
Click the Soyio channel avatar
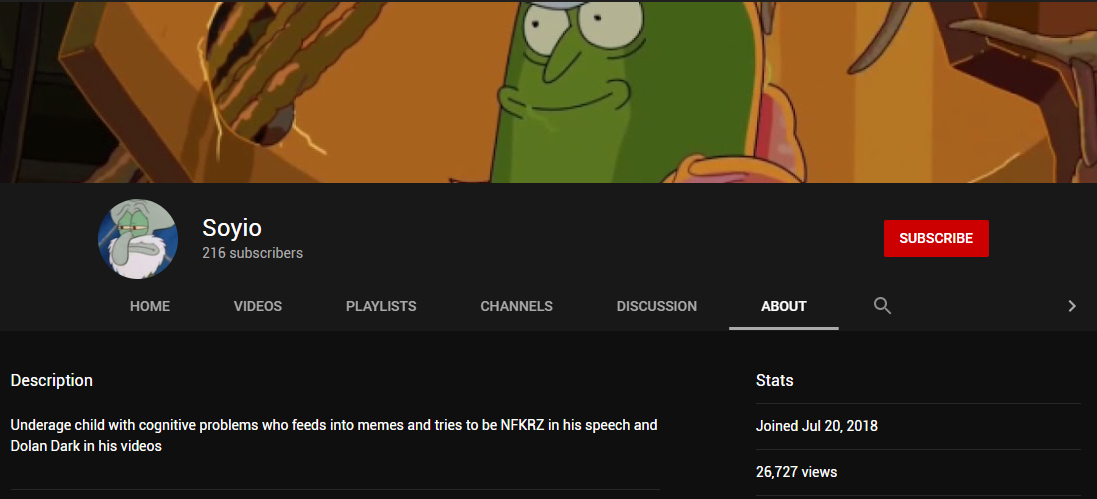coord(138,239)
